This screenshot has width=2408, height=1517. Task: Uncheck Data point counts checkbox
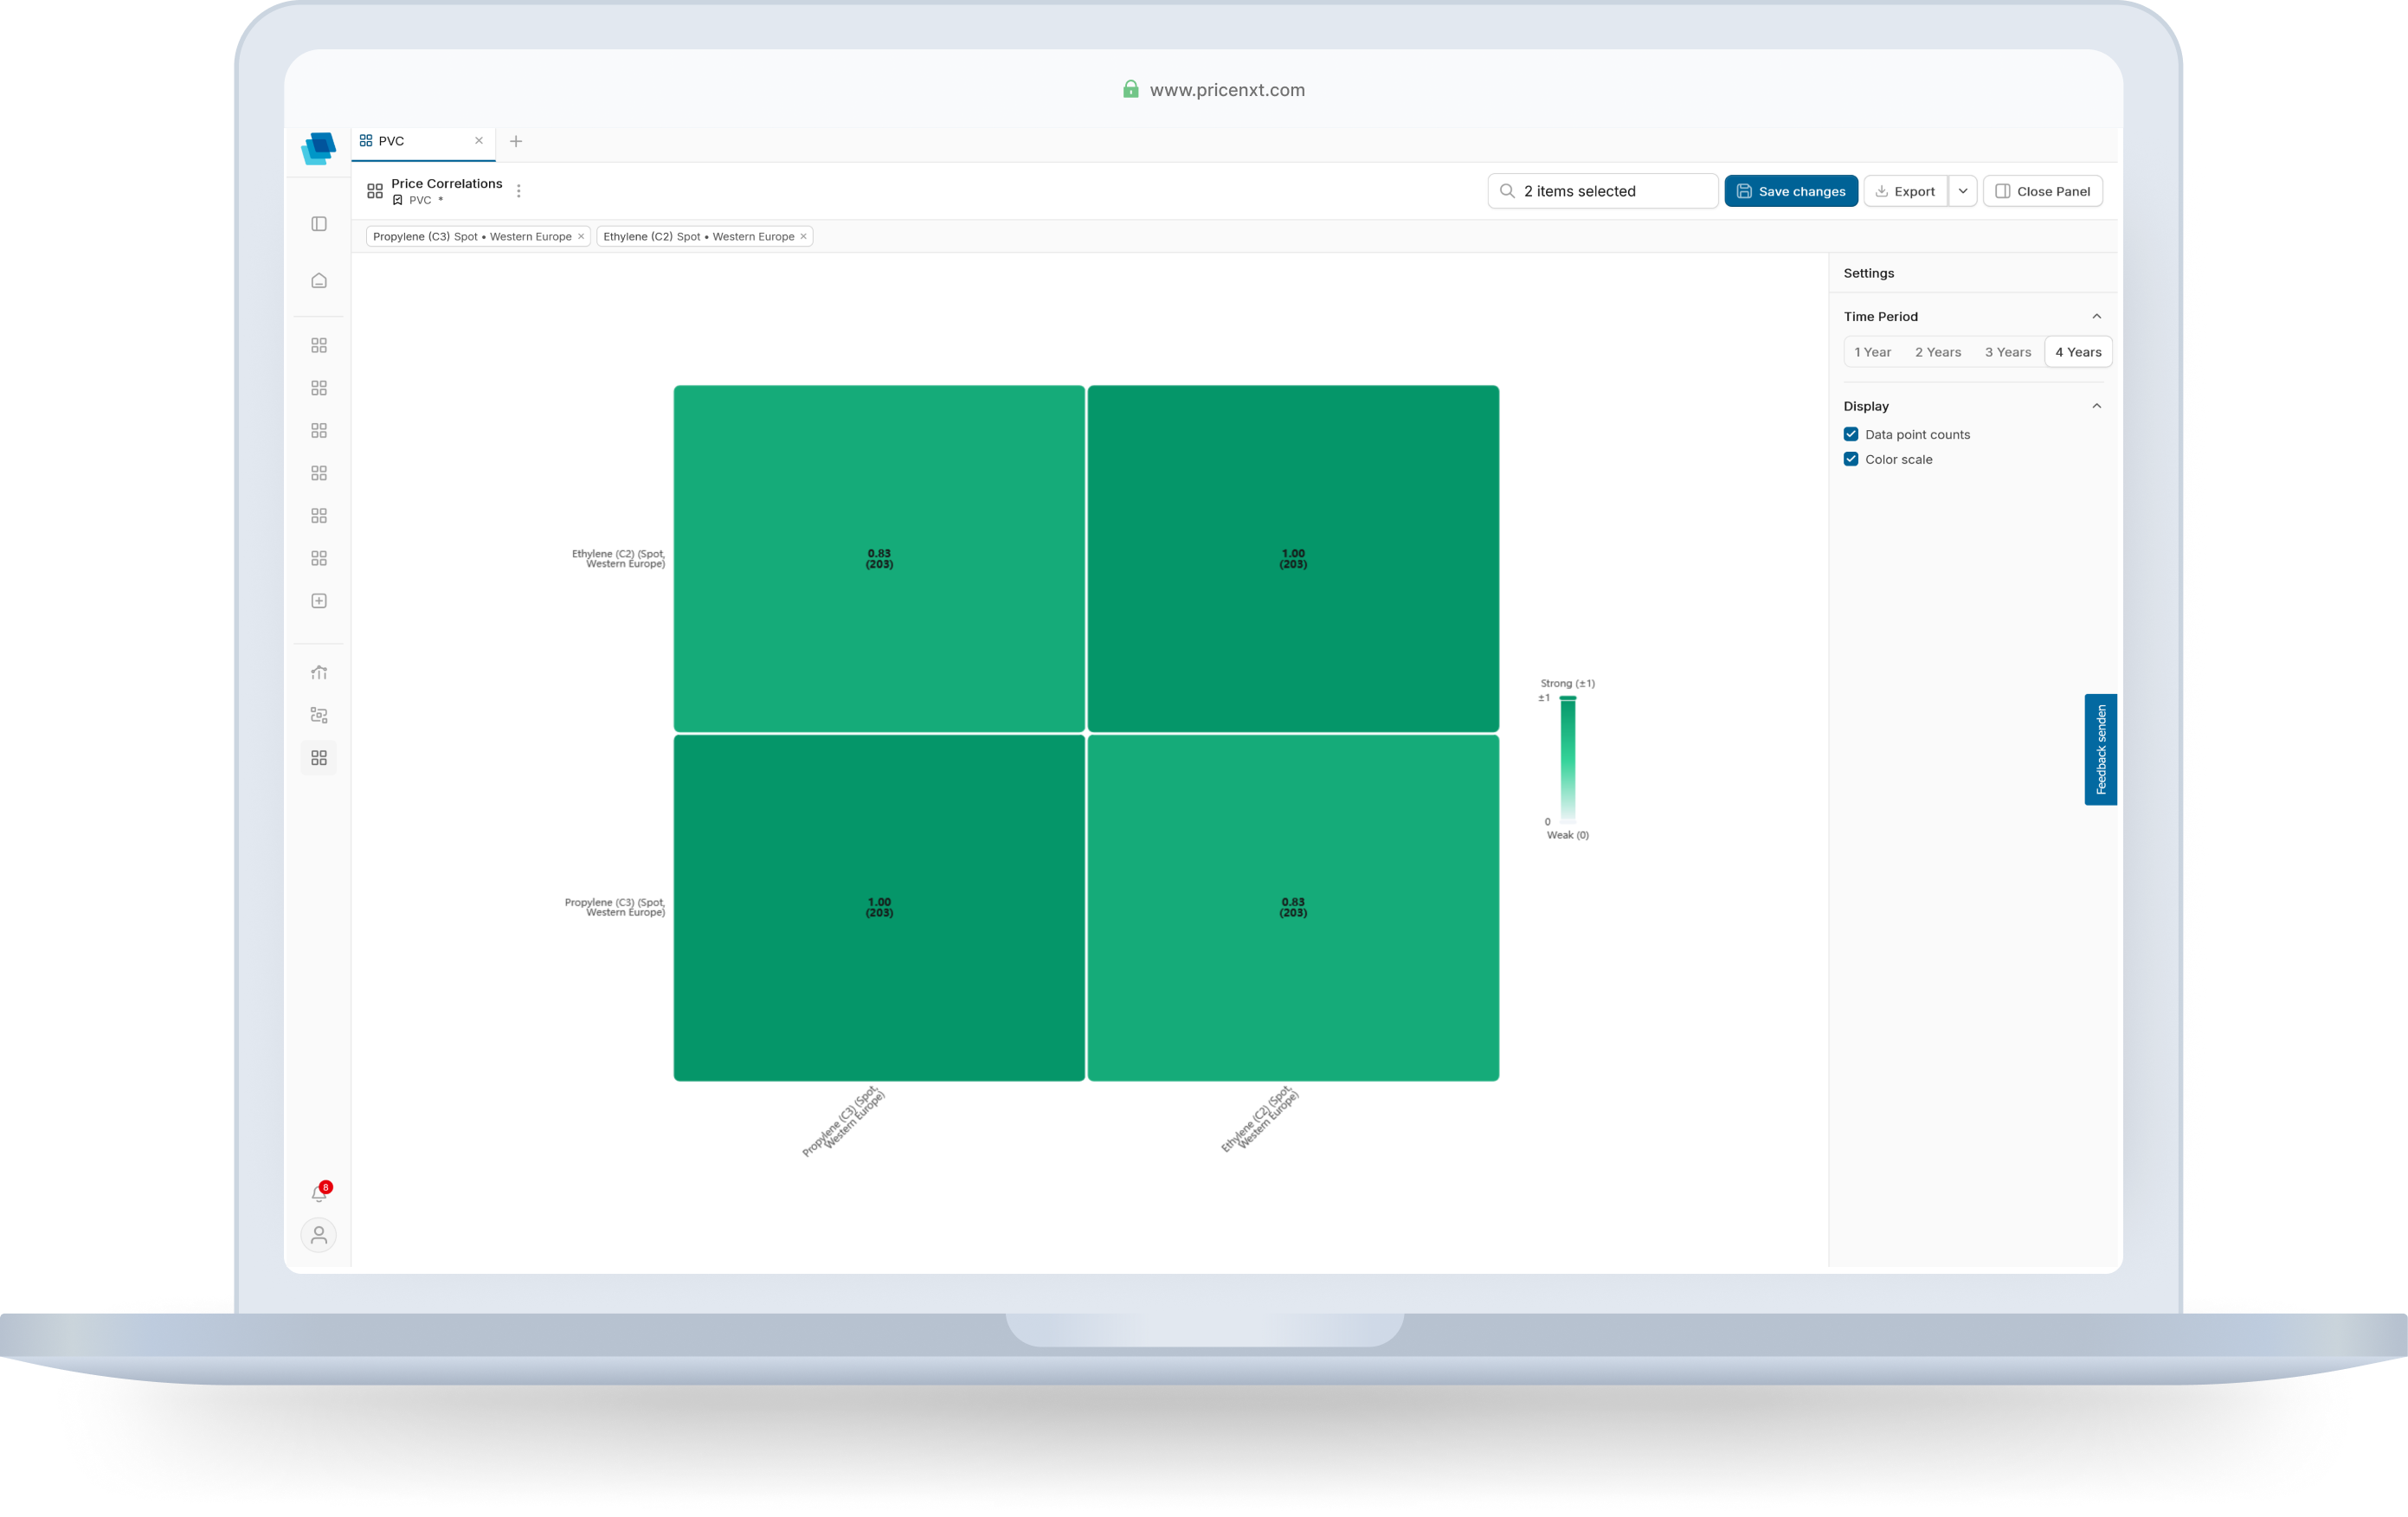click(1851, 434)
